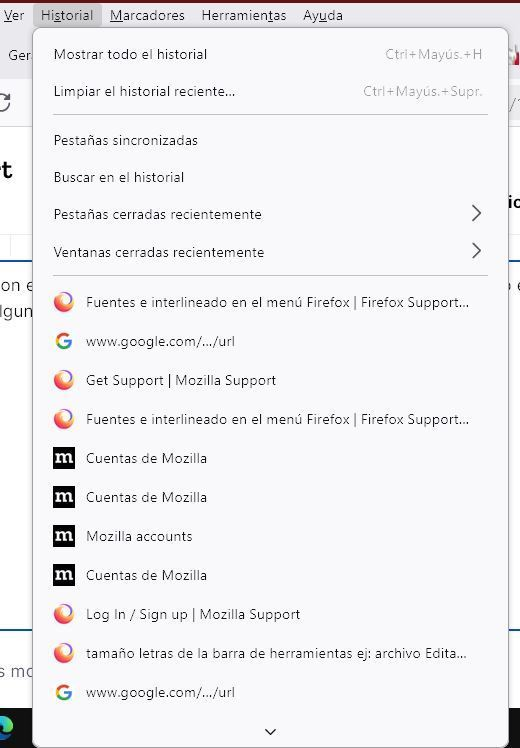Open last www.google.com/.../url history entry
The image size is (520, 748).
(270, 692)
